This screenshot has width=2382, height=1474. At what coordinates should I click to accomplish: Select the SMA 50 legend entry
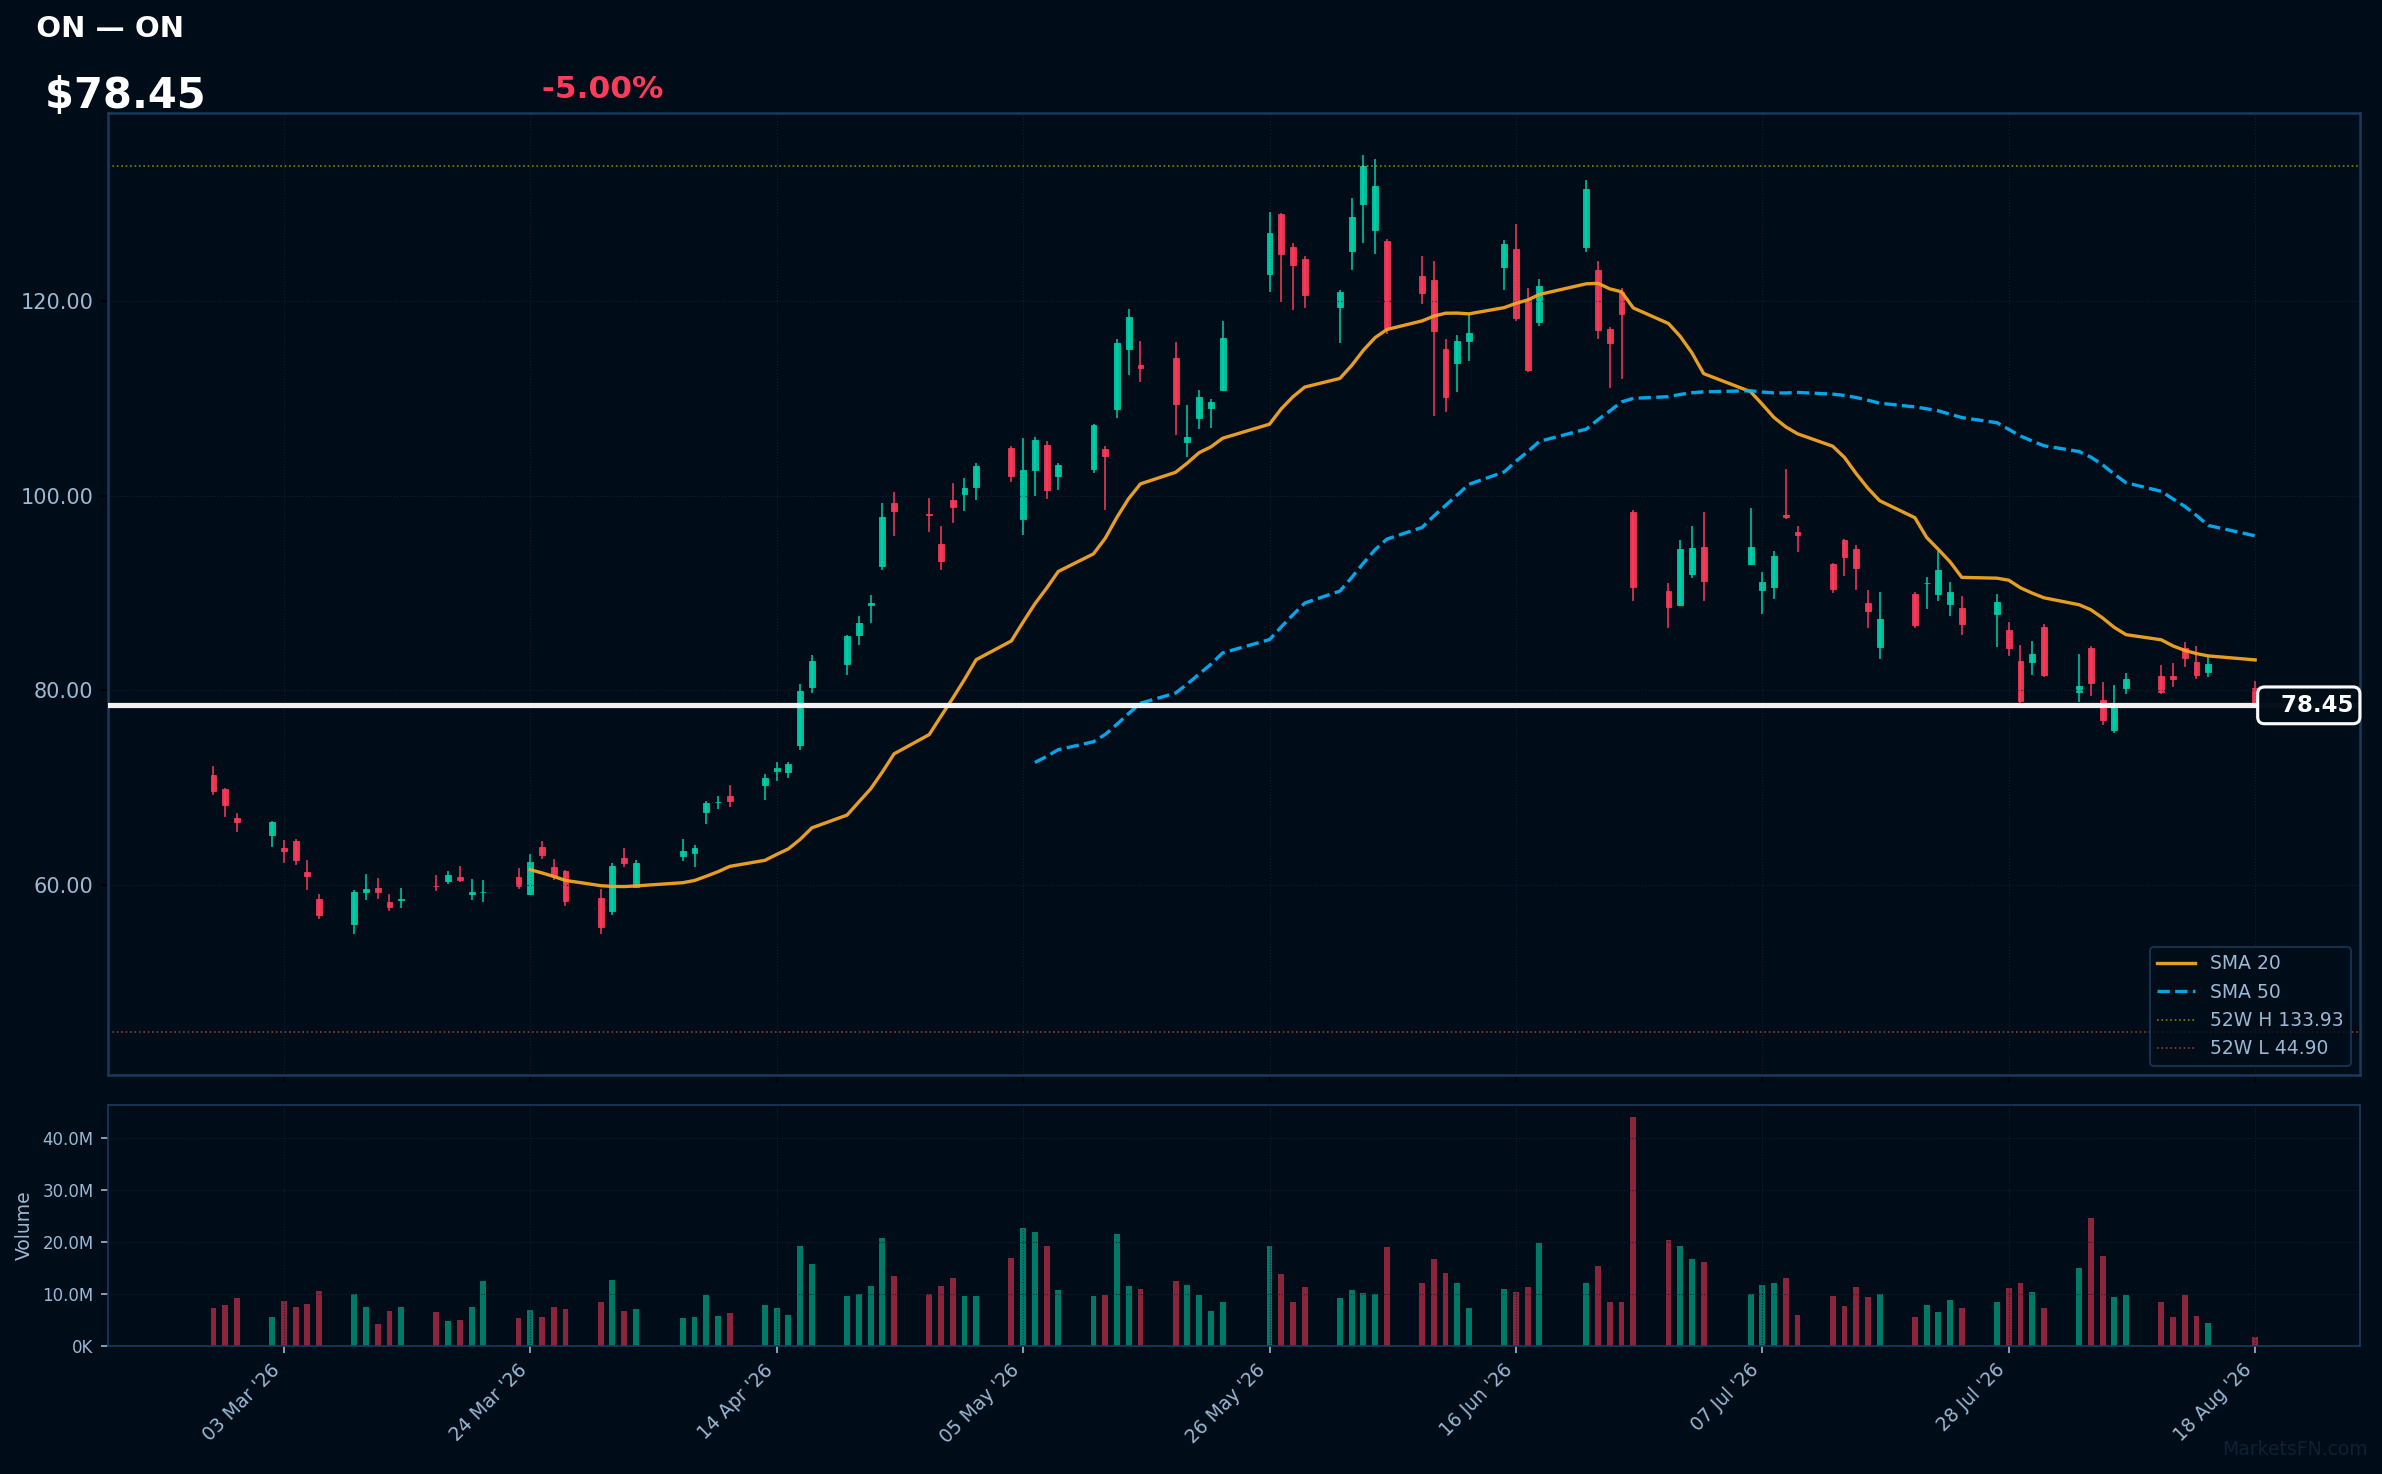tap(2220, 991)
